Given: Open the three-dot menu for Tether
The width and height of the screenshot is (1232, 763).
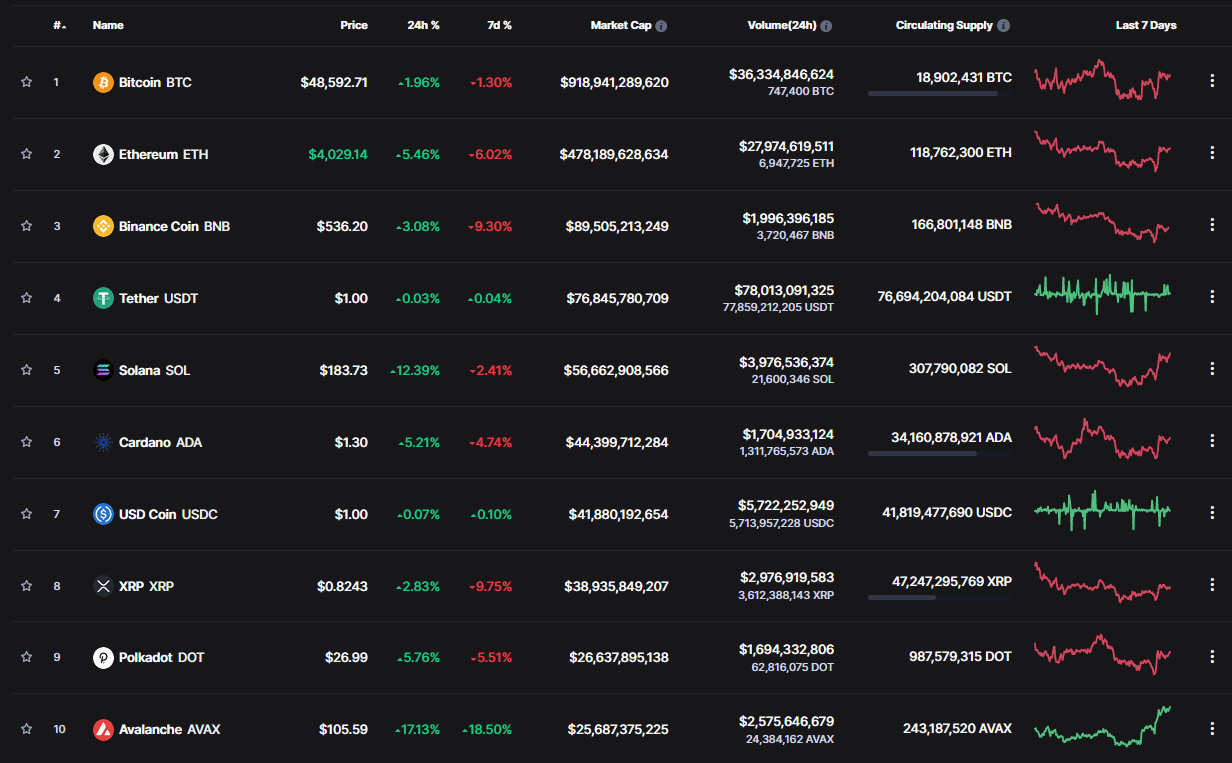Looking at the screenshot, I should coord(1212,298).
